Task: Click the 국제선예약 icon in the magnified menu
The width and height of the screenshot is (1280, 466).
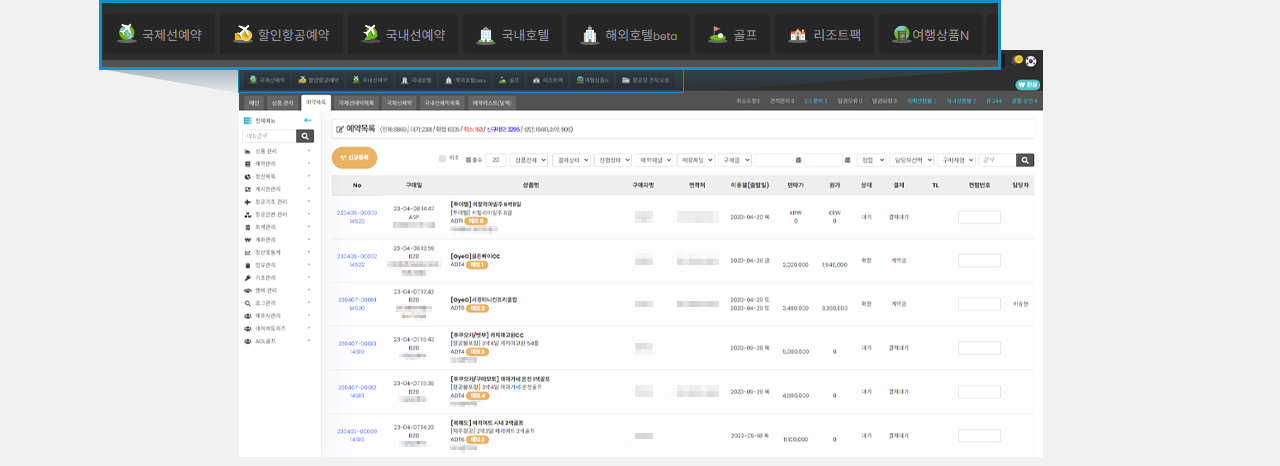Action: (x=127, y=34)
